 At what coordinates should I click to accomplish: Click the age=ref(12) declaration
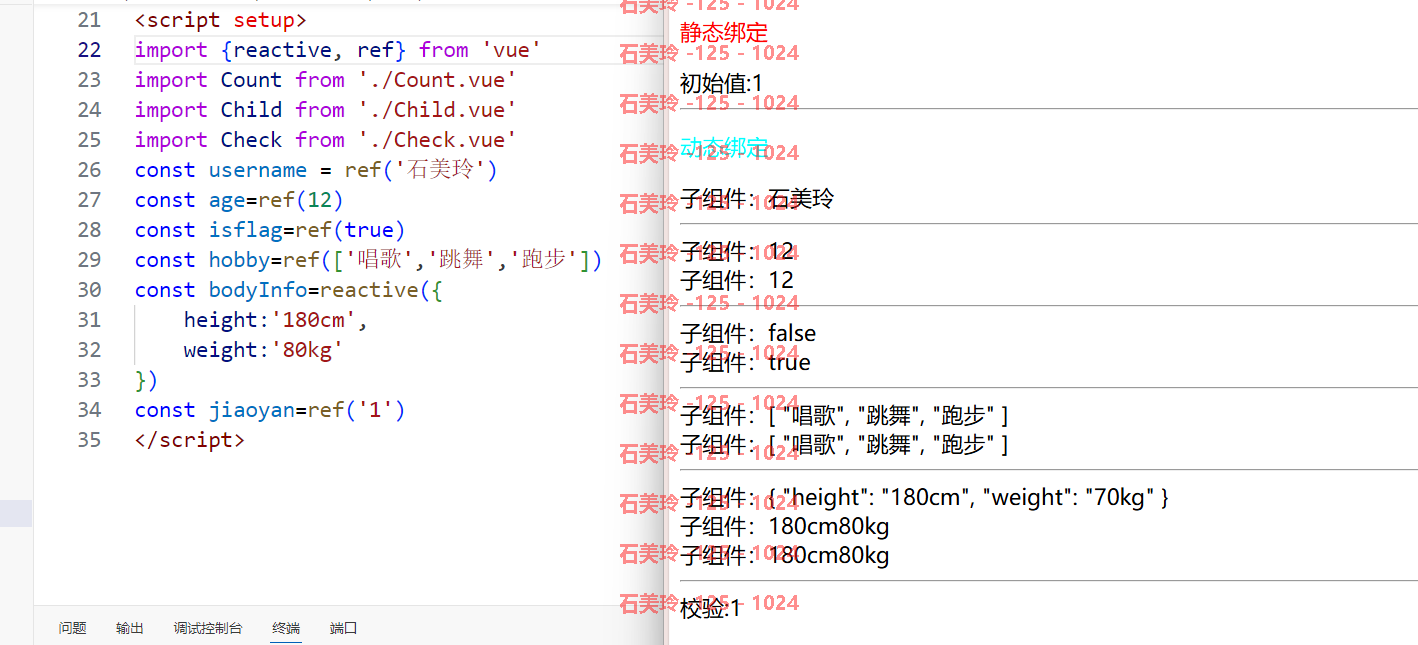[x=277, y=200]
